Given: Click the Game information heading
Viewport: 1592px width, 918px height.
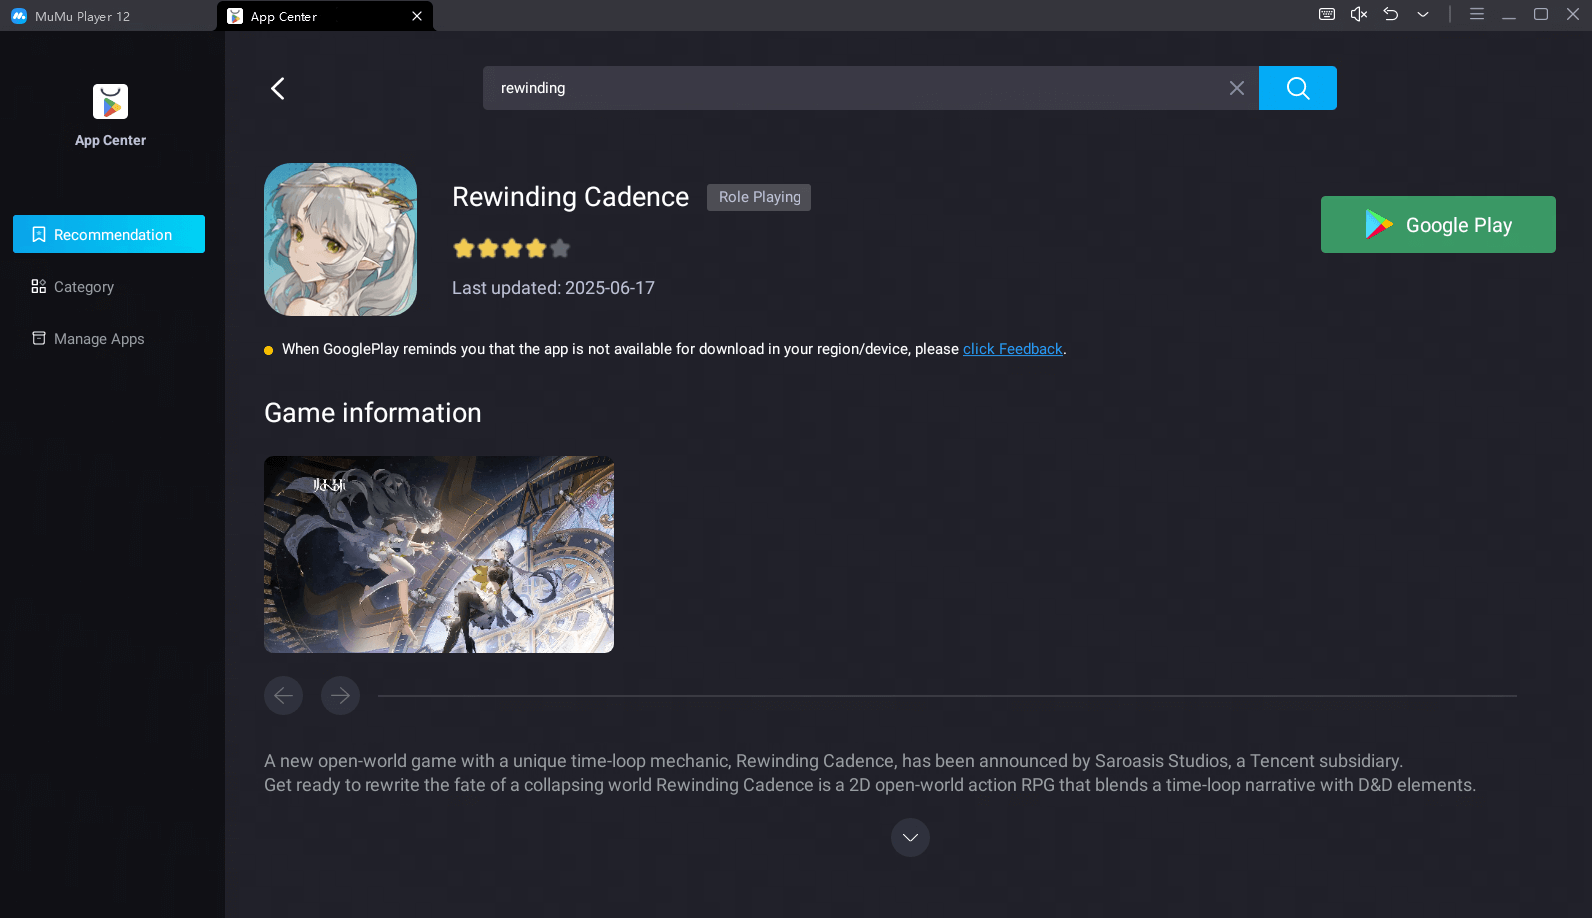Looking at the screenshot, I should 372,413.
